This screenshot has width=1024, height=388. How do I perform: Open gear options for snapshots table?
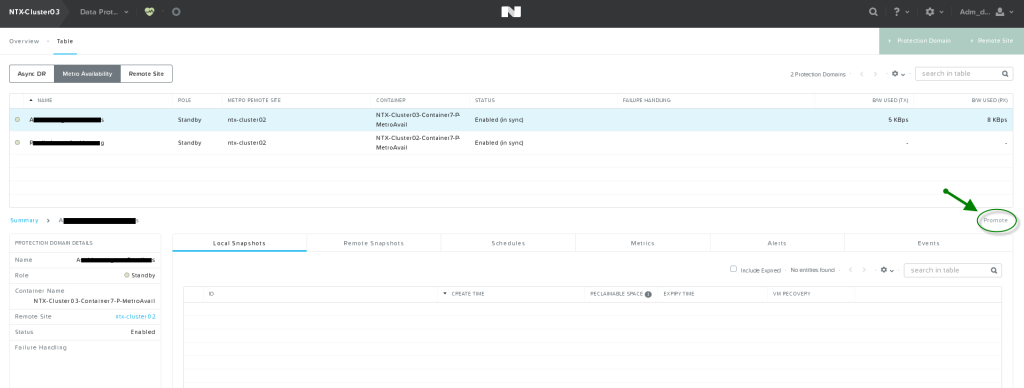coord(887,270)
